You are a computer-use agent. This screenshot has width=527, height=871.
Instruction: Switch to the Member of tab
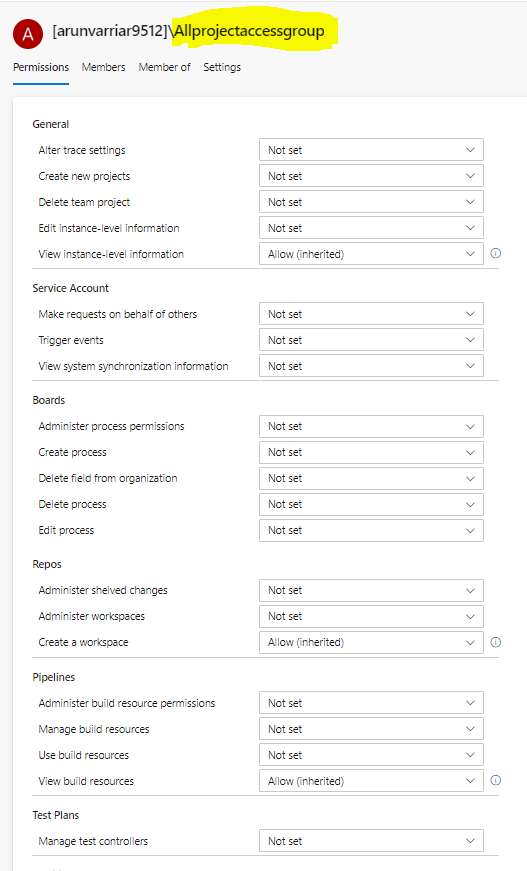(x=164, y=67)
